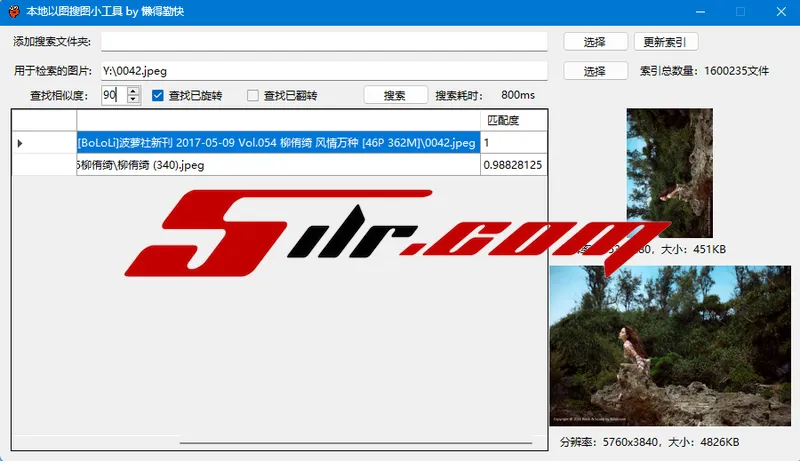The height and width of the screenshot is (461, 800).
Task: Enable the 查找已翻转 checkbox
Action: (253, 95)
